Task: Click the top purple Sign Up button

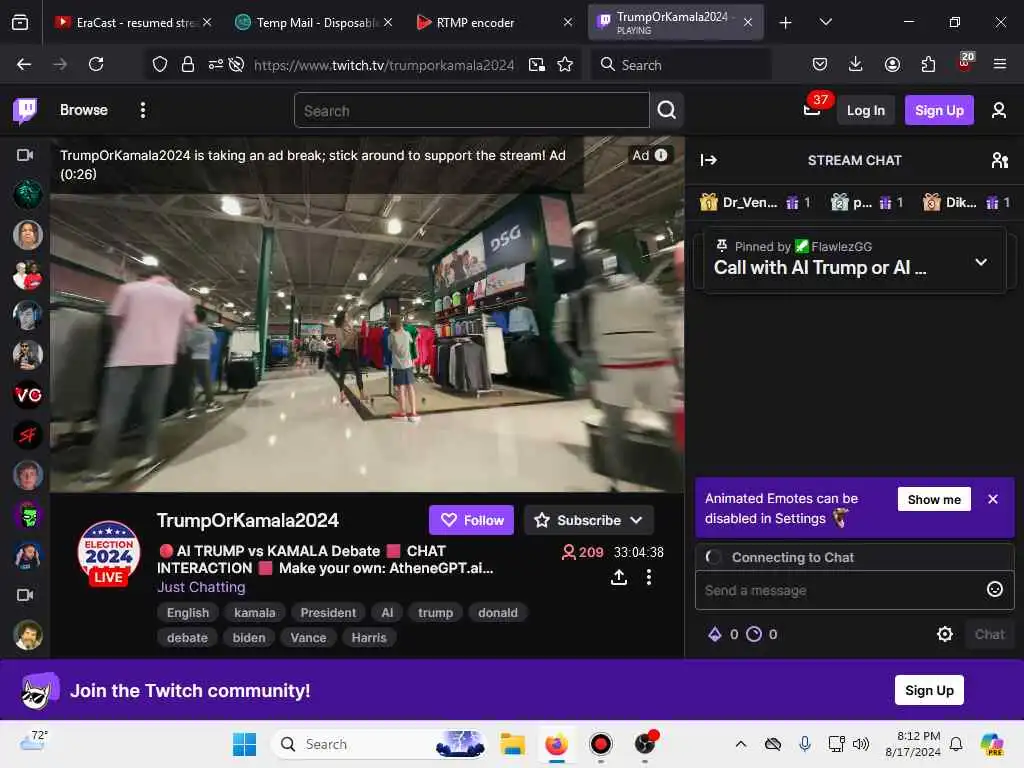Action: point(939,110)
